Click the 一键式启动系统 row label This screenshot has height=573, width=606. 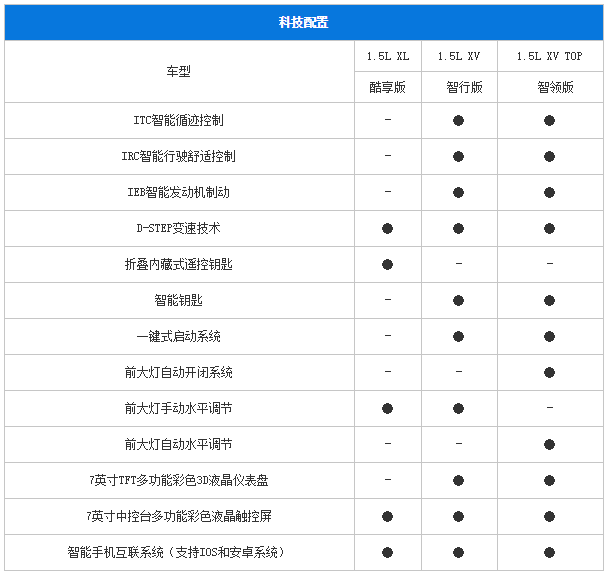(x=178, y=337)
